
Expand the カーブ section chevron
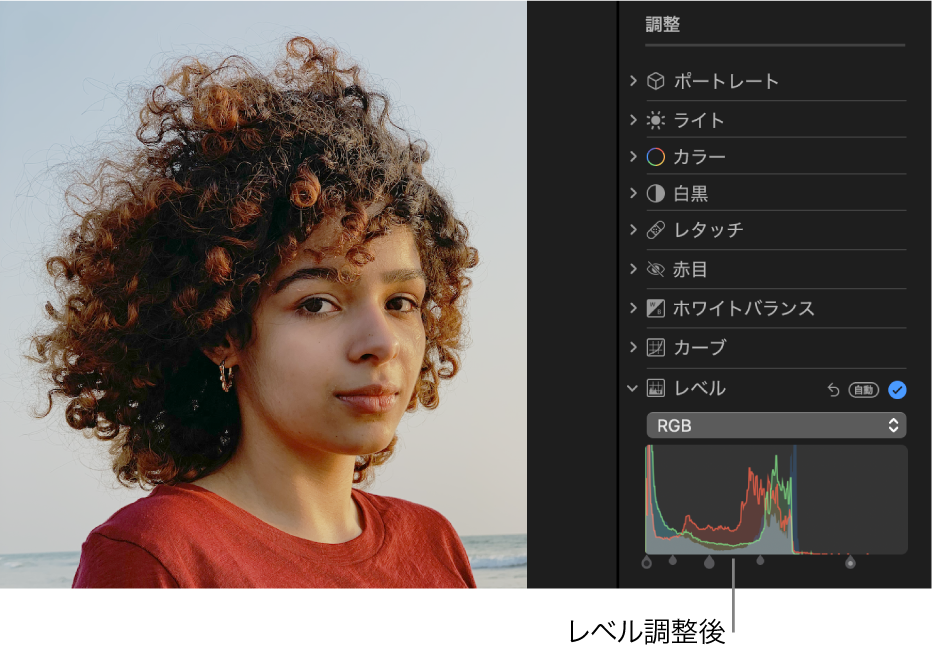633,347
